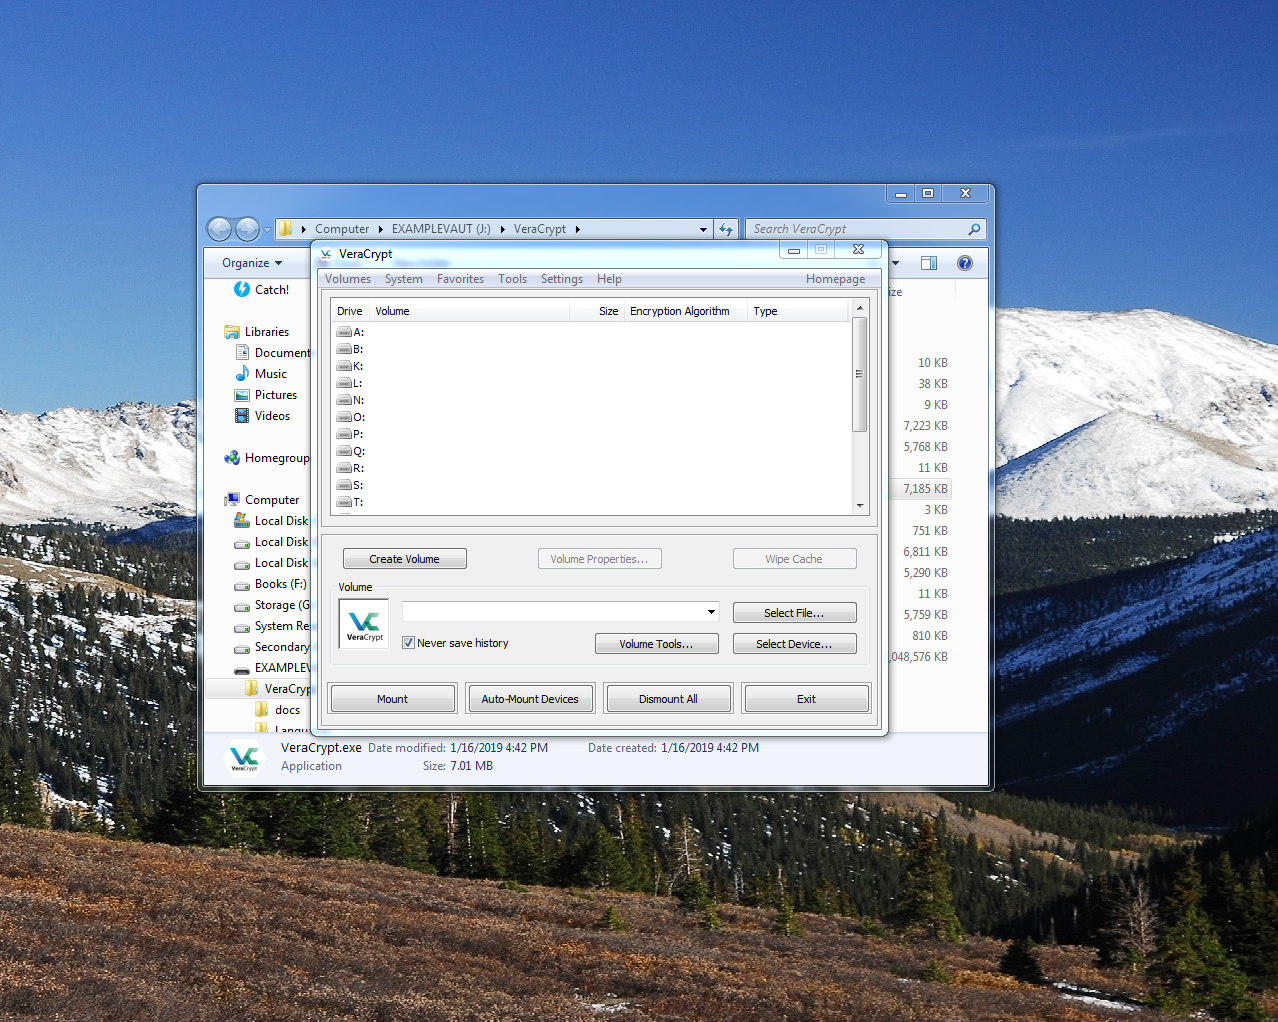The height and width of the screenshot is (1022, 1278).
Task: Open Explorer help via question mark icon
Action: pyautogui.click(x=965, y=263)
